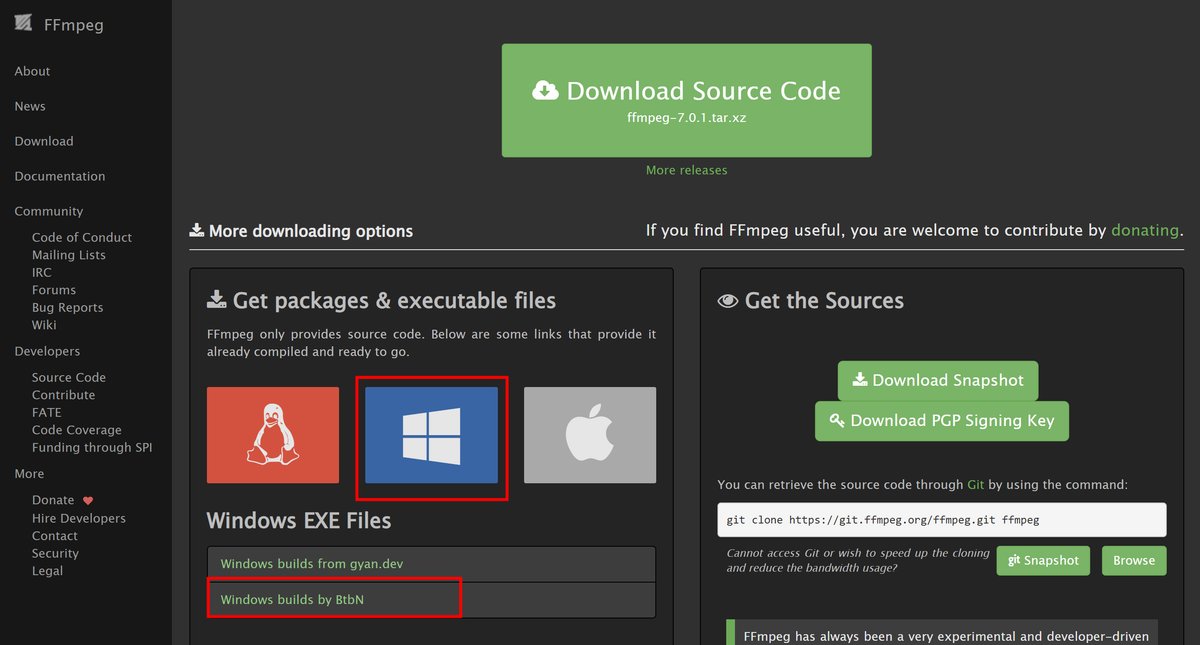Open Hire Developers link
Viewport: 1200px width, 645px height.
pyautogui.click(x=79, y=518)
